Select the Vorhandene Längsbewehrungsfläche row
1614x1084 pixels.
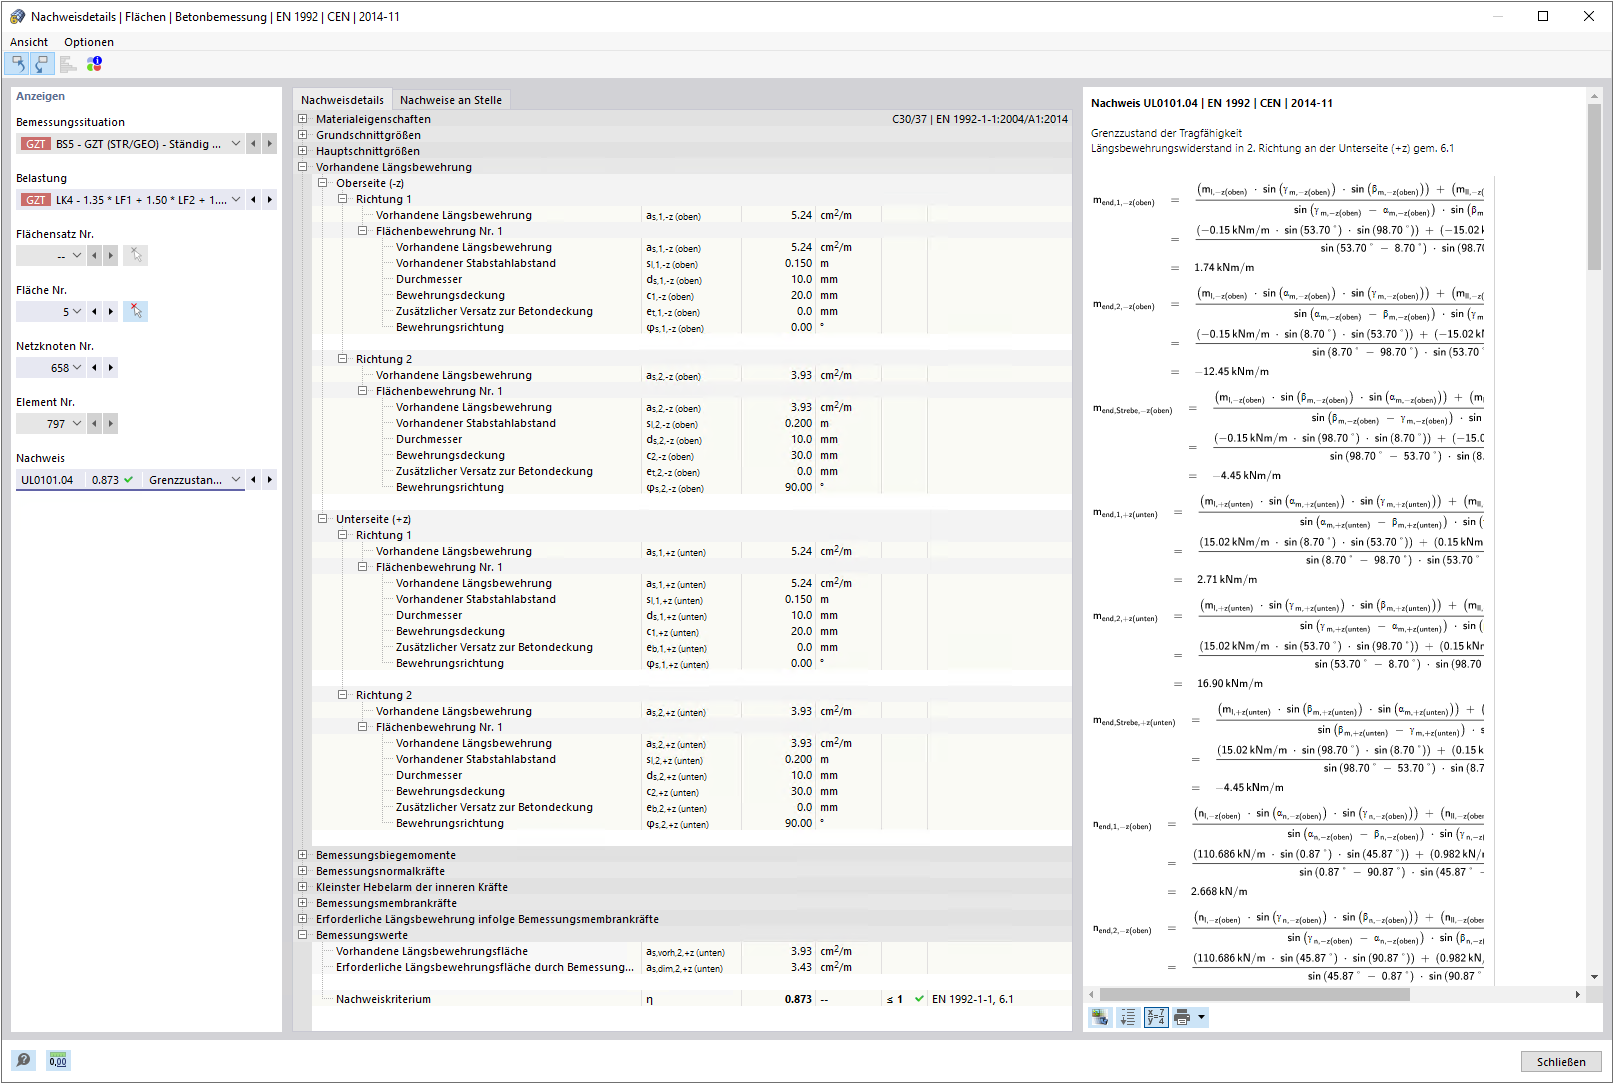pos(692,951)
